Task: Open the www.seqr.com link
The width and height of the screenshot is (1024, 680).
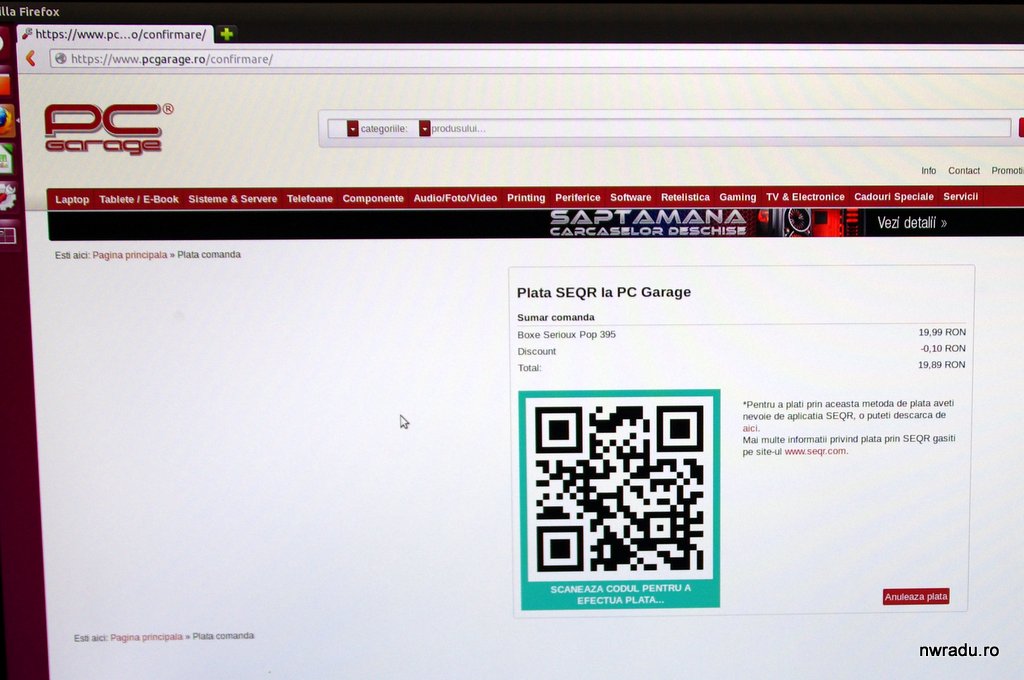Action: 815,451
